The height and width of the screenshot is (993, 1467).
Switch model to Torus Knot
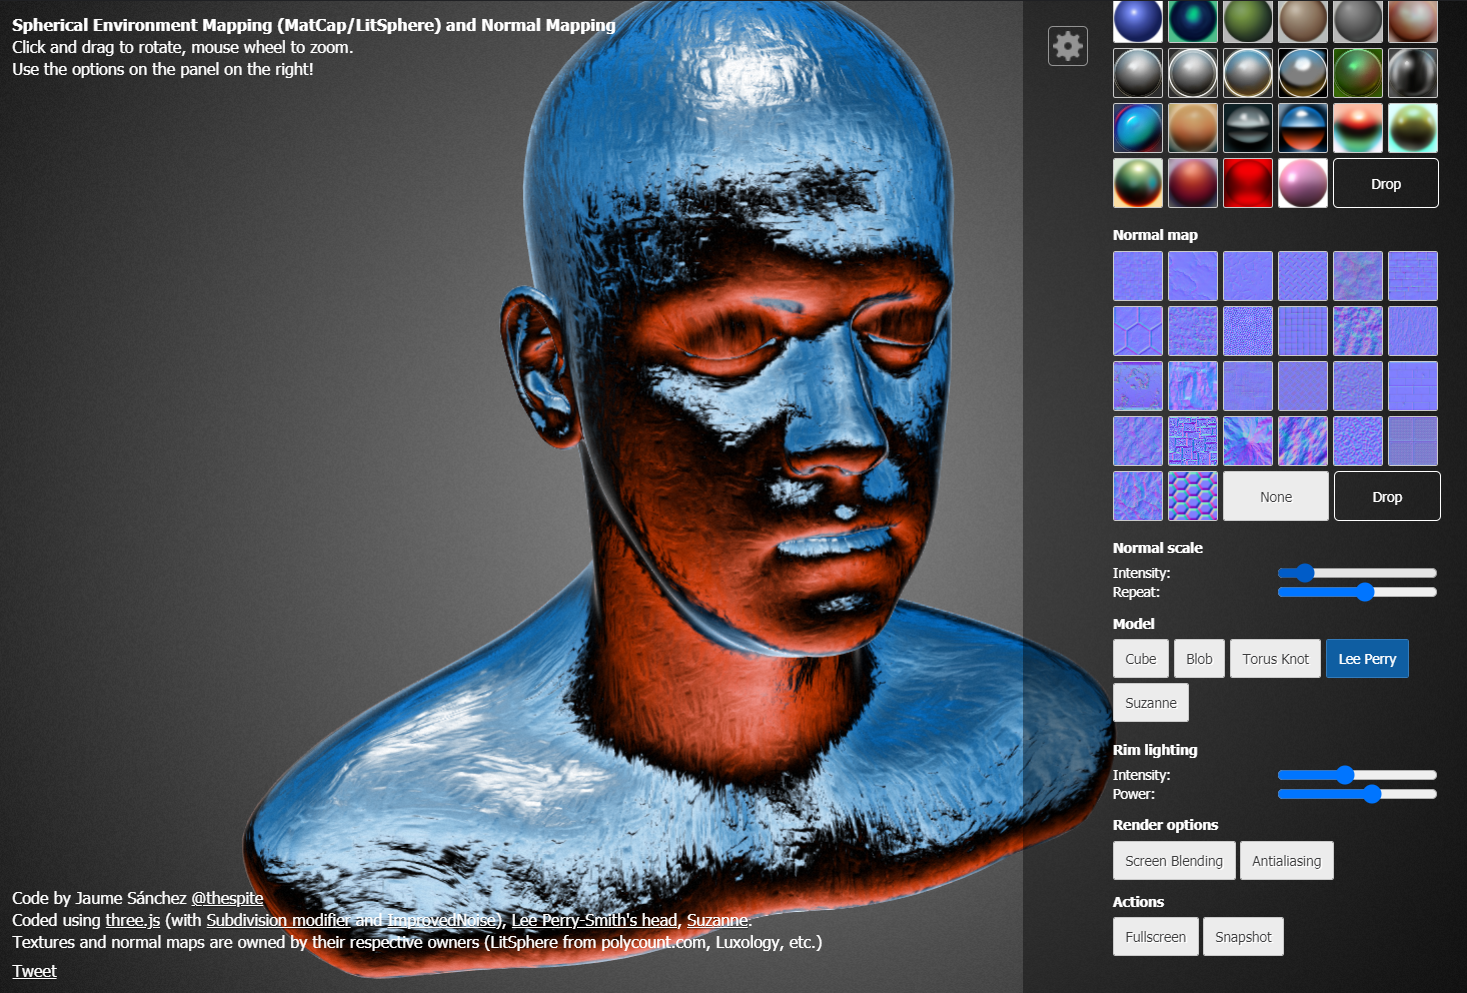click(x=1275, y=659)
